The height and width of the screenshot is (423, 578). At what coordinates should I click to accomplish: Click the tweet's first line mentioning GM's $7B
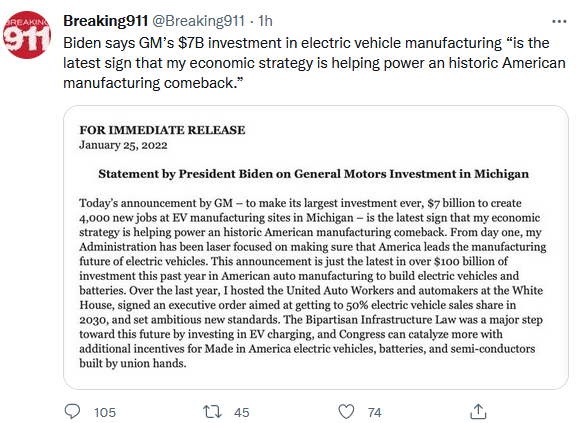point(306,43)
